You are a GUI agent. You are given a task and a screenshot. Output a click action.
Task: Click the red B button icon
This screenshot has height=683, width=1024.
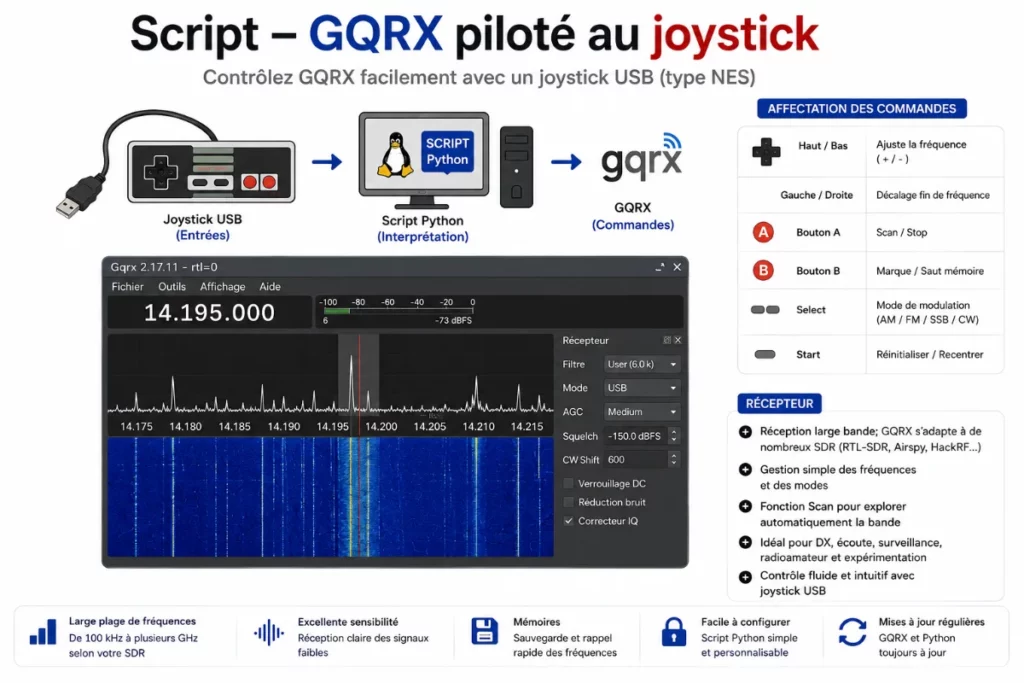(x=763, y=270)
